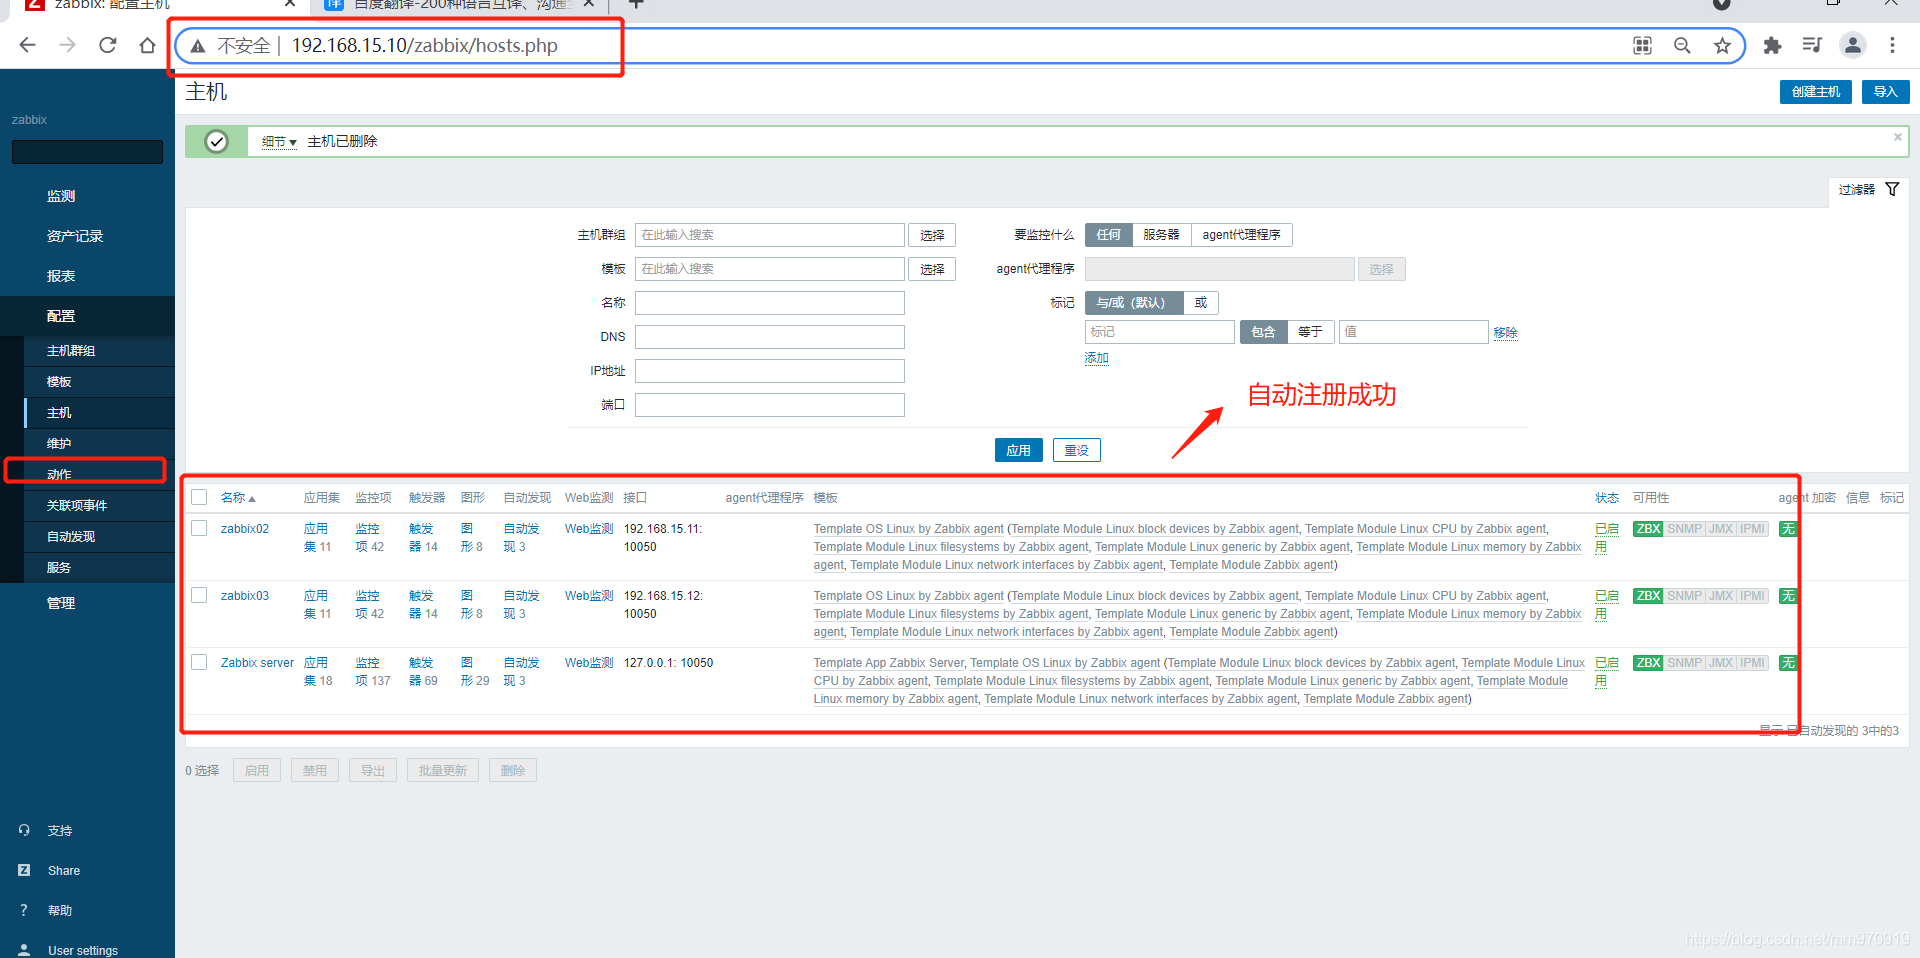The image size is (1920, 958).
Task: Click the 名称 filter input field
Action: [x=770, y=303]
